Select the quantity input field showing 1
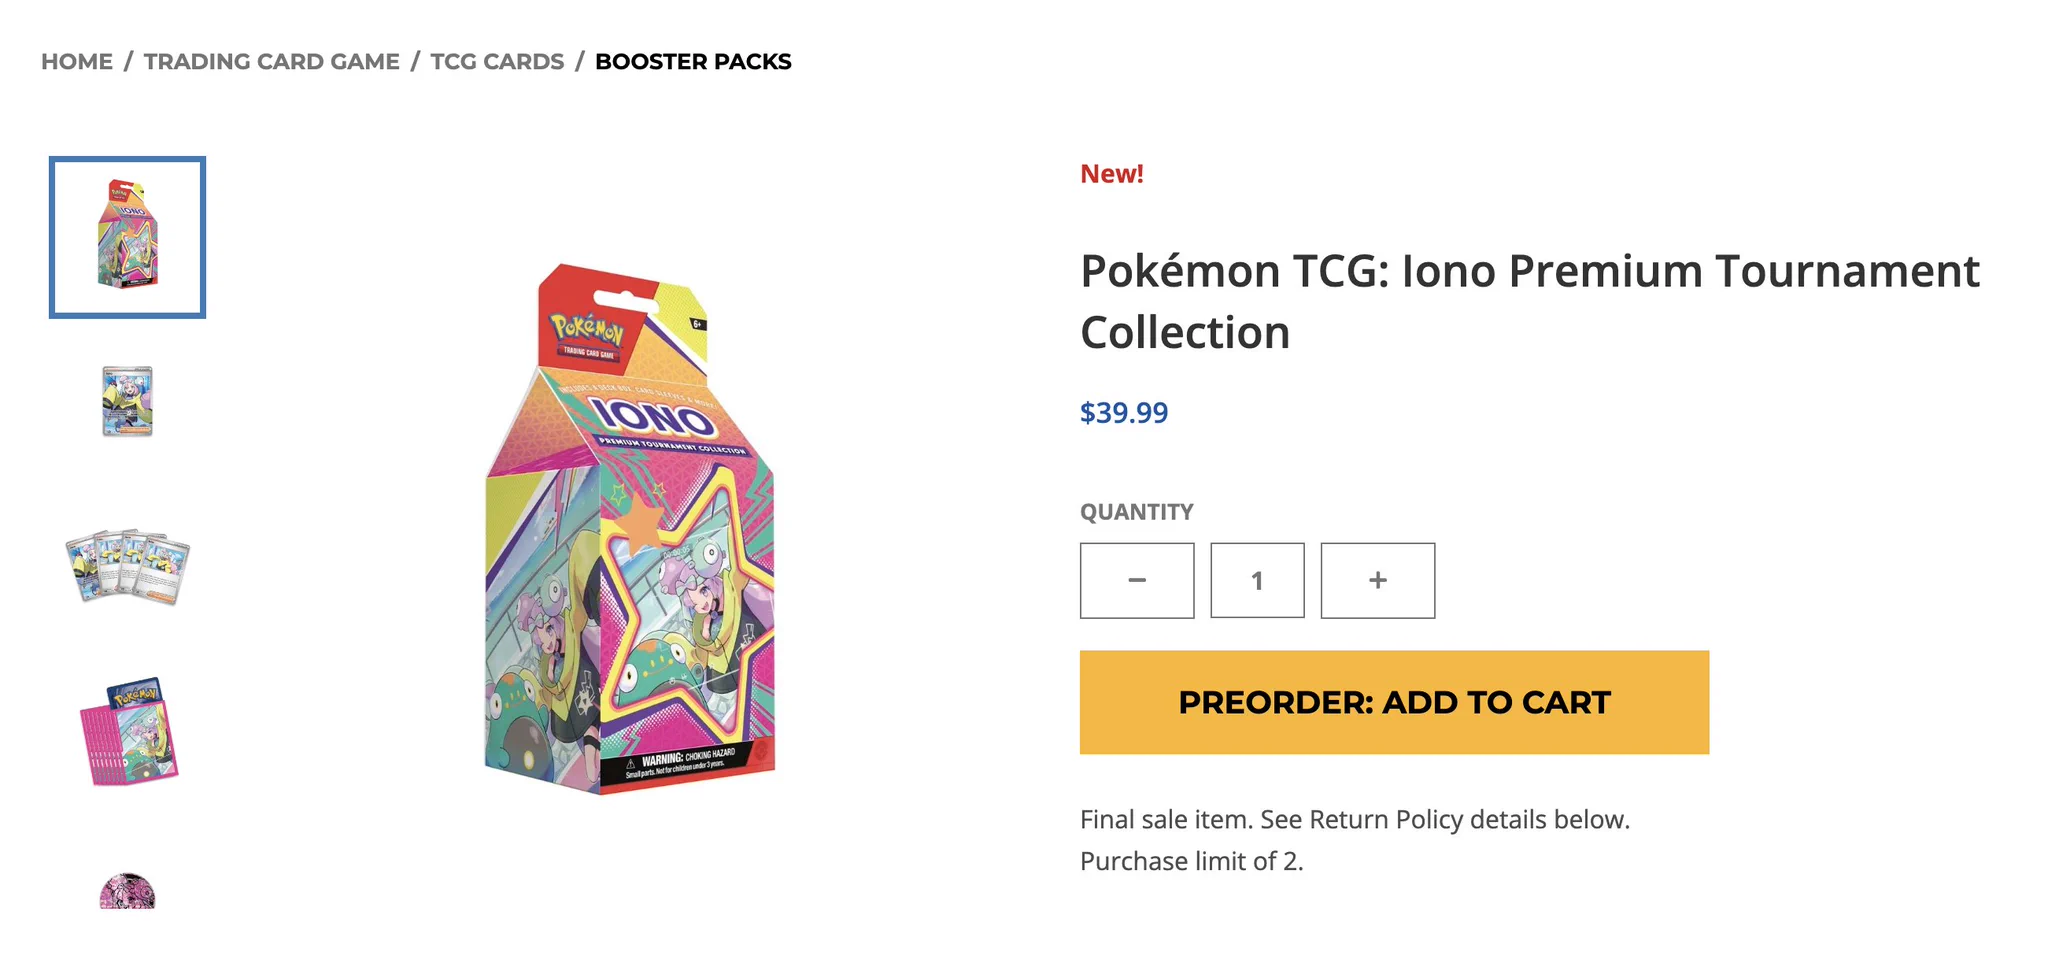 (x=1257, y=581)
